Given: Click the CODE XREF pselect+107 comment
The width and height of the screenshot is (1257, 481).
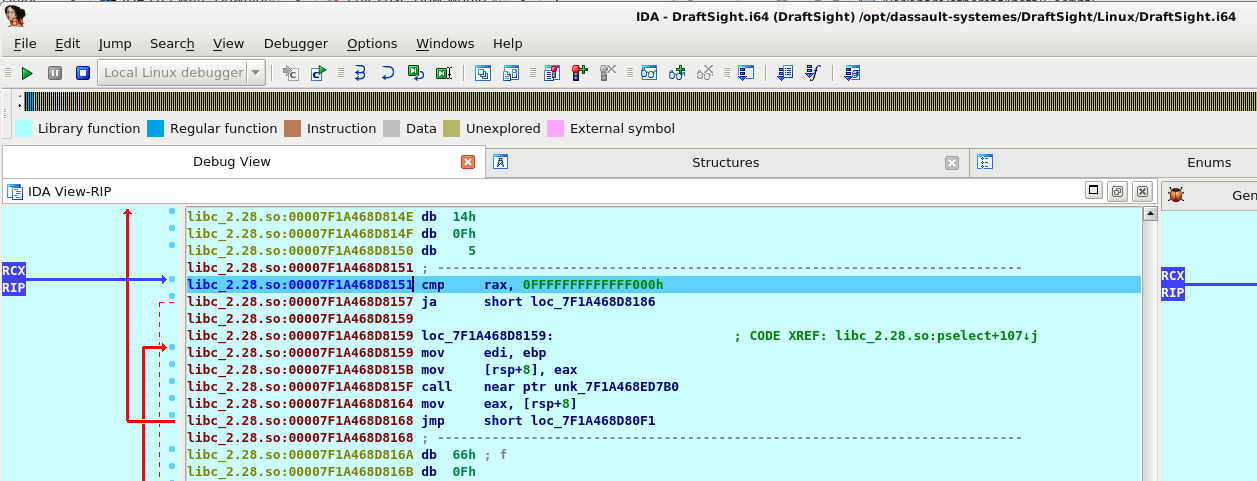Looking at the screenshot, I should 886,335.
